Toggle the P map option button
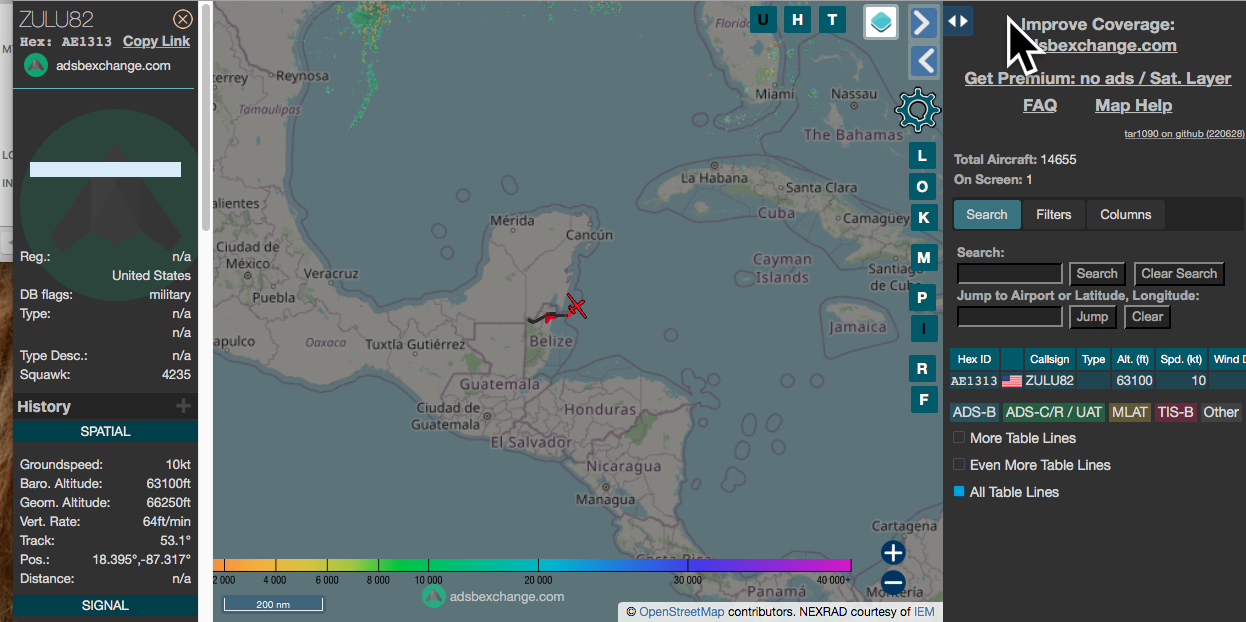This screenshot has height=622, width=1246. (x=923, y=297)
